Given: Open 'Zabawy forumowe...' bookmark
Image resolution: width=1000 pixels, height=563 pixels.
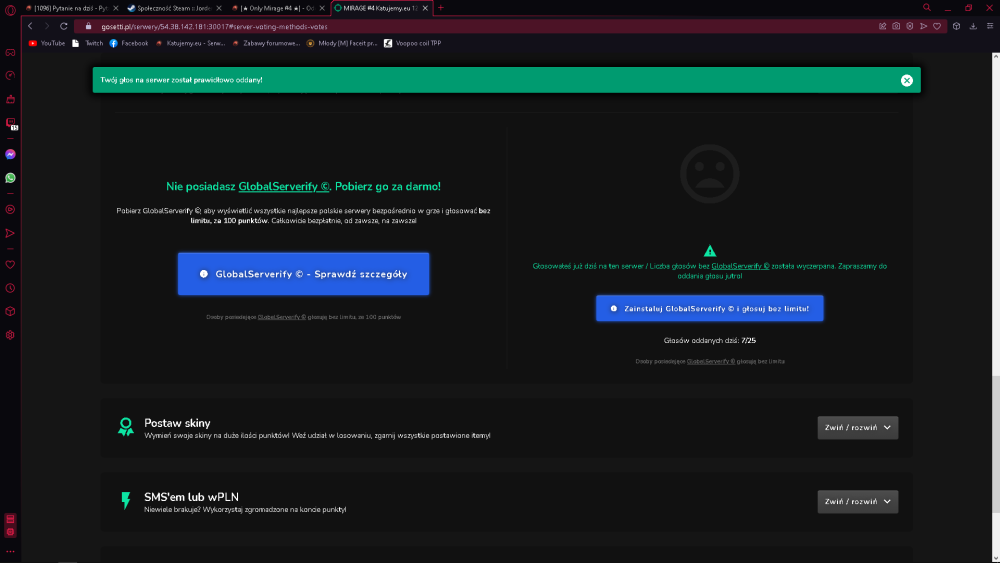Looking at the screenshot, I should pyautogui.click(x=266, y=43).
